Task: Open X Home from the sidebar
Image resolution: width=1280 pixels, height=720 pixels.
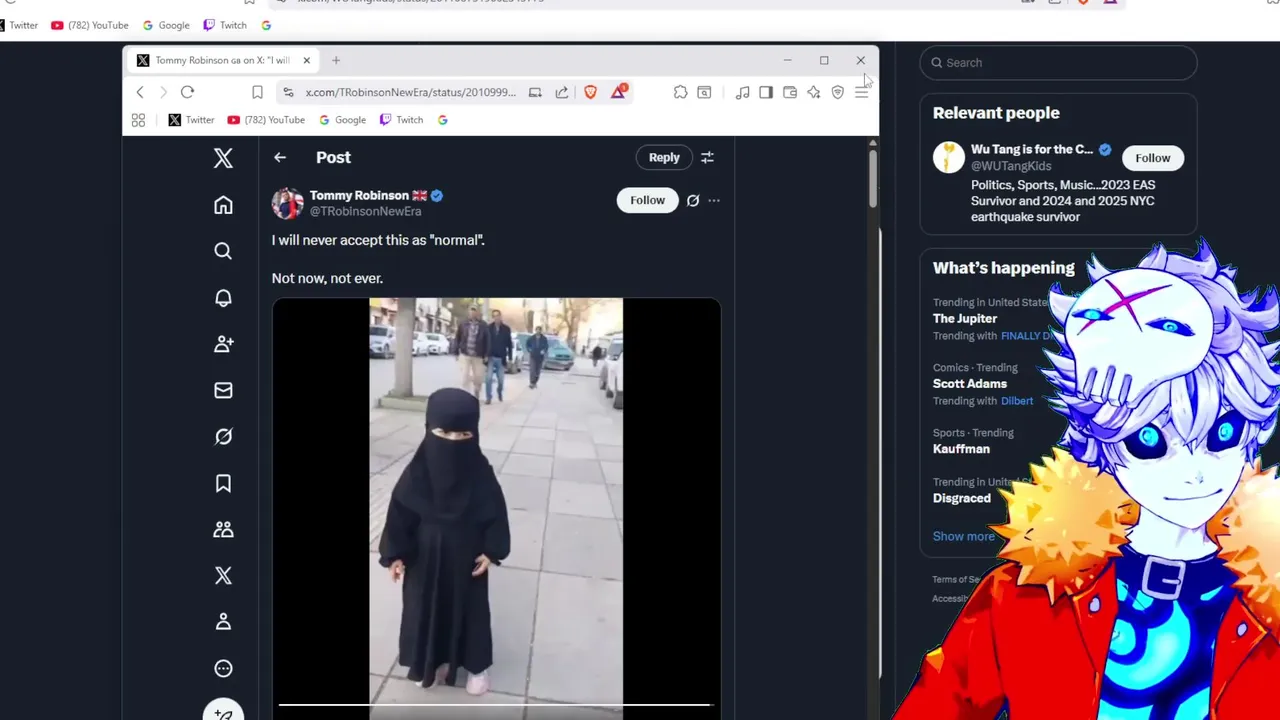Action: (x=223, y=205)
